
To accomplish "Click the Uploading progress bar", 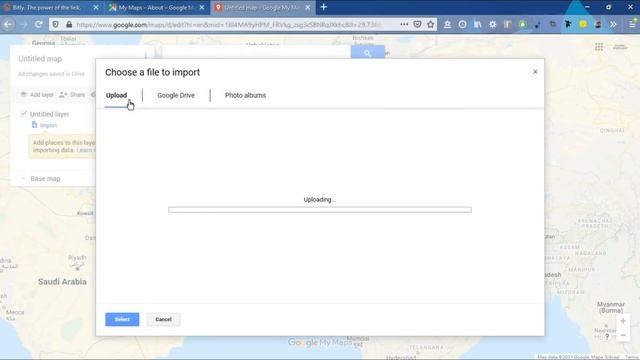I will tap(320, 210).
